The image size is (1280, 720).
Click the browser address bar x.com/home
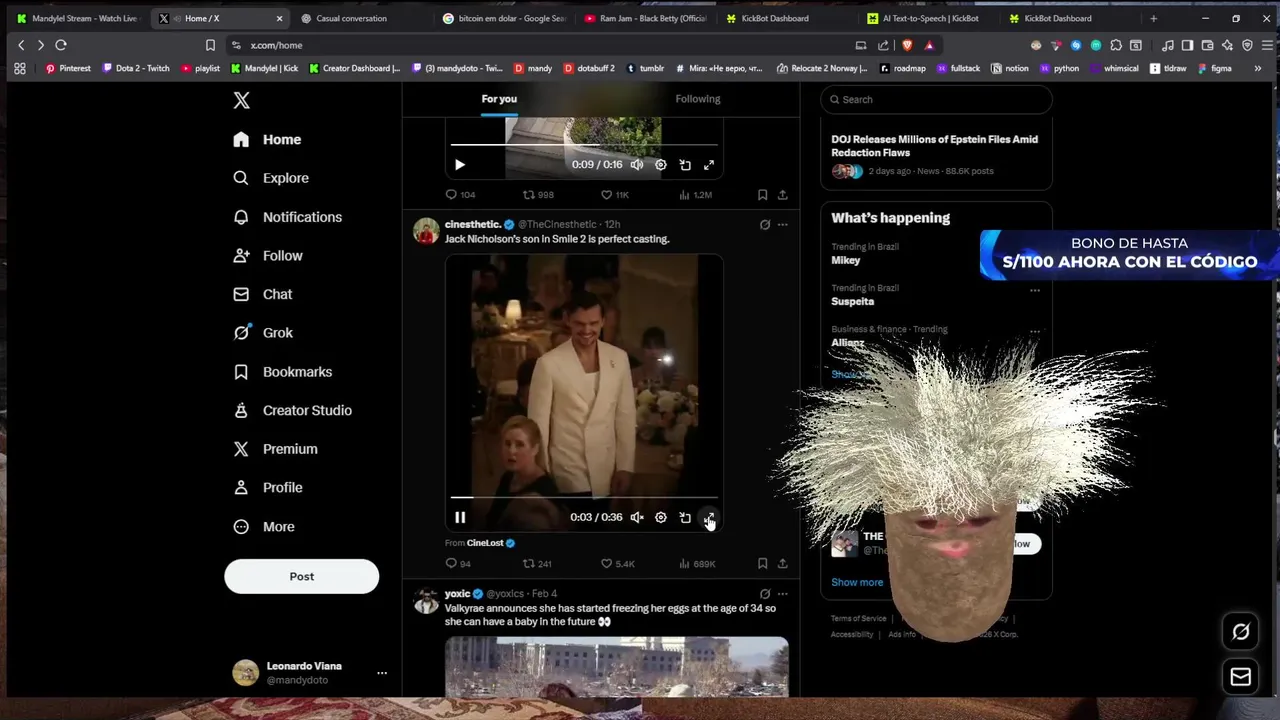540,45
